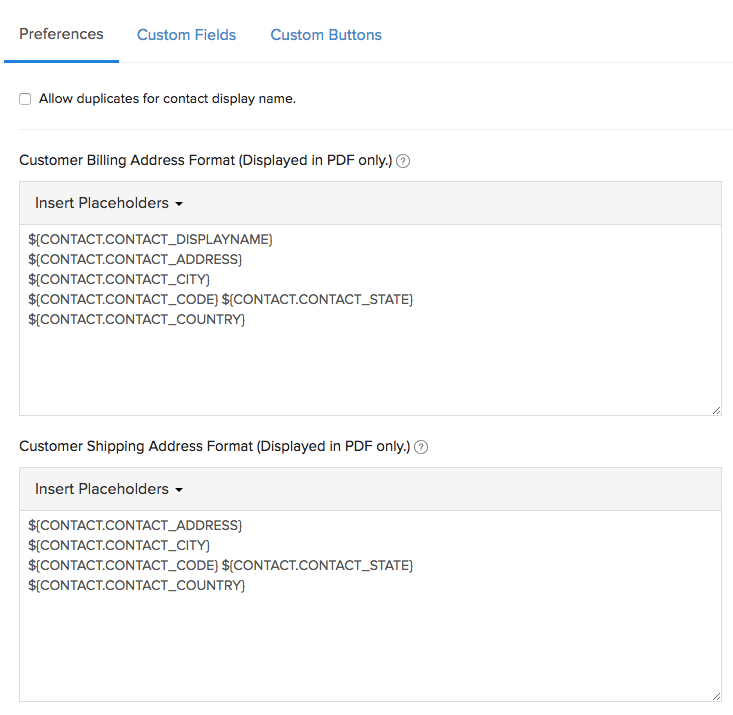
Task: Click the CONTACT_DISPLAYNAME line in the billing format
Action: pyautogui.click(x=150, y=239)
